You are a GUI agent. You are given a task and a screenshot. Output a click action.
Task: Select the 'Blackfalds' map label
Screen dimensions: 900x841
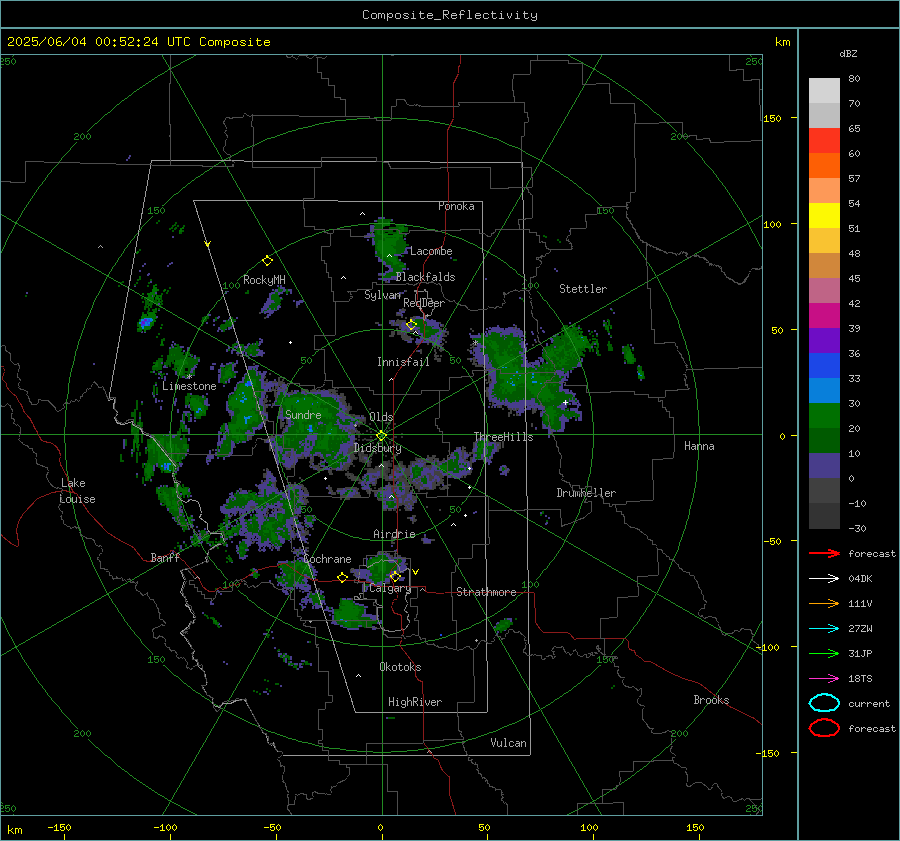(425, 277)
